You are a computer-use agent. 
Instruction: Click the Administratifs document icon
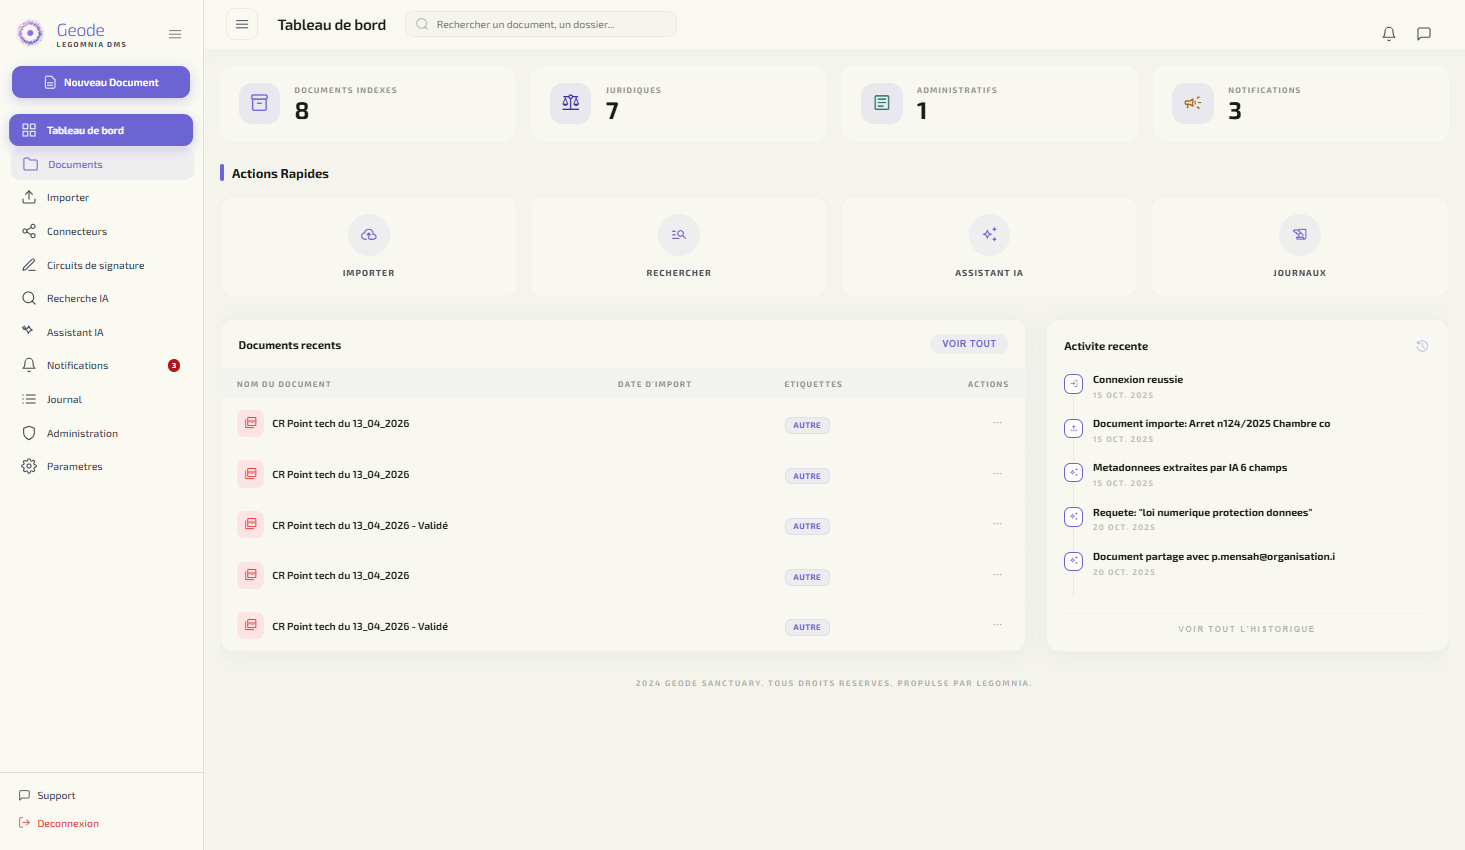pyautogui.click(x=882, y=103)
